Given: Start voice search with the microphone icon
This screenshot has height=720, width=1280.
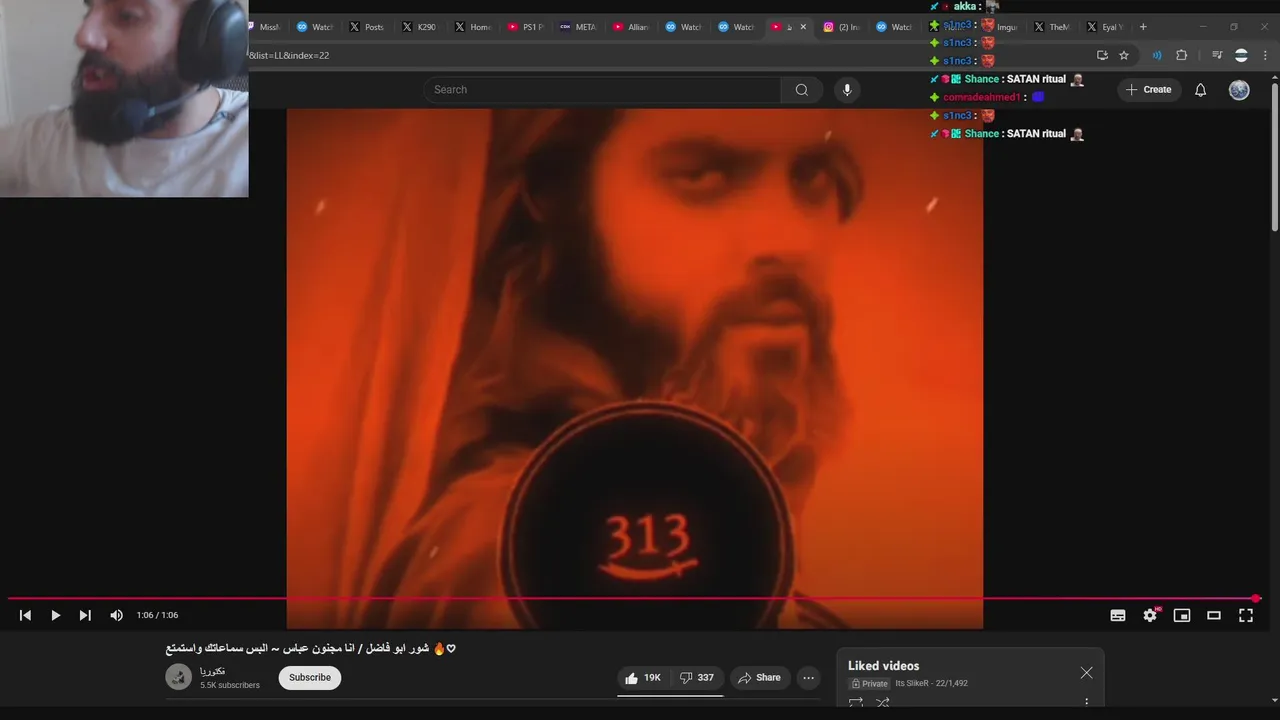Looking at the screenshot, I should point(847,90).
